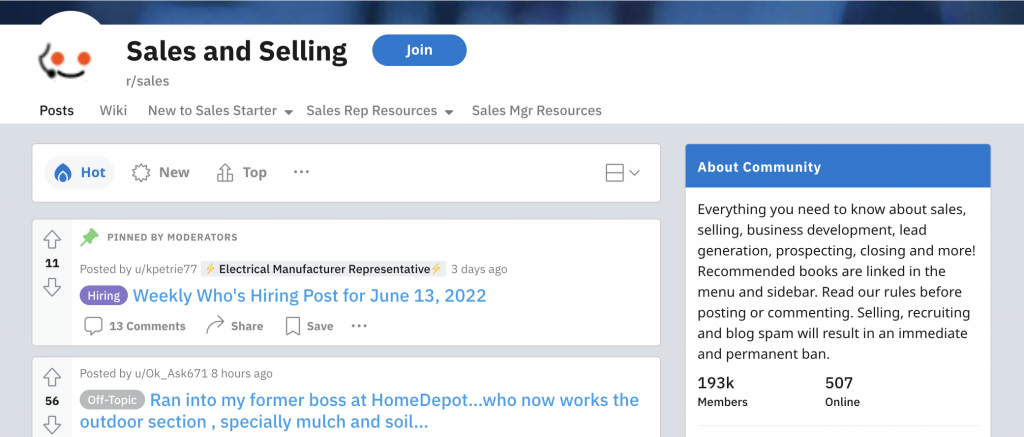Viewport: 1024px width, 437px height.
Task: Open the Sales Mgr Resources tab
Action: pos(536,111)
